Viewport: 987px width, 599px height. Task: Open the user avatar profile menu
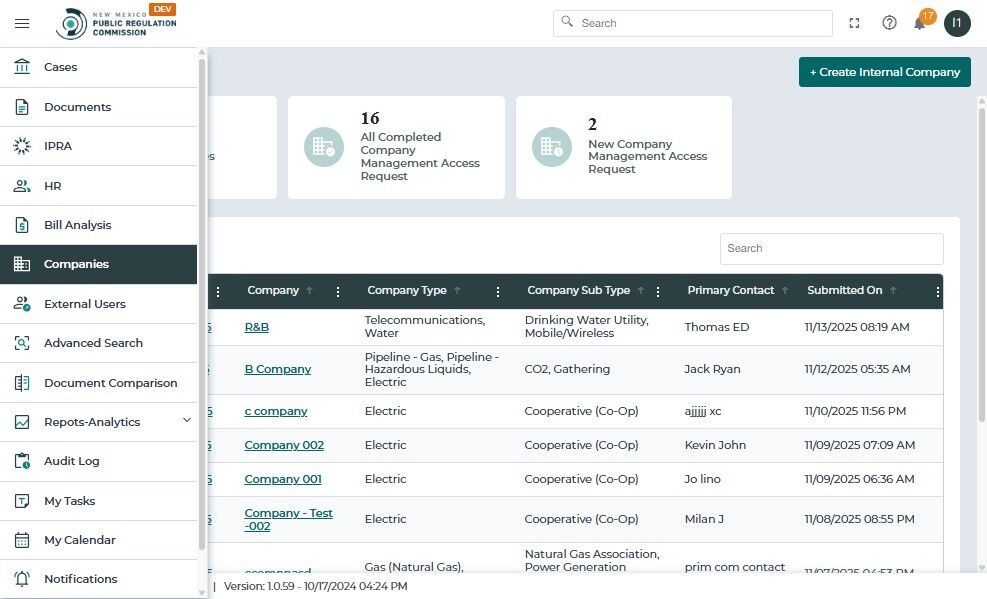click(957, 23)
